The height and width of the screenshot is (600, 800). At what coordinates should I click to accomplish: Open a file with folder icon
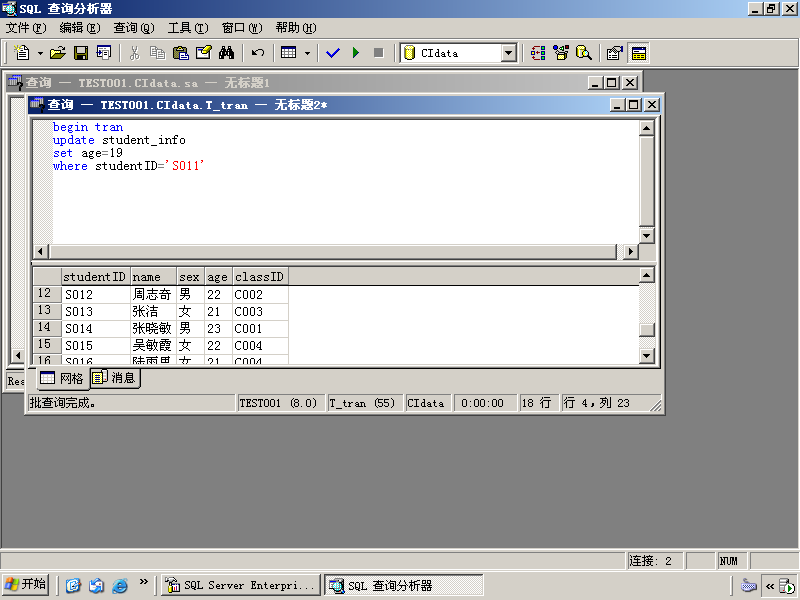(x=58, y=53)
